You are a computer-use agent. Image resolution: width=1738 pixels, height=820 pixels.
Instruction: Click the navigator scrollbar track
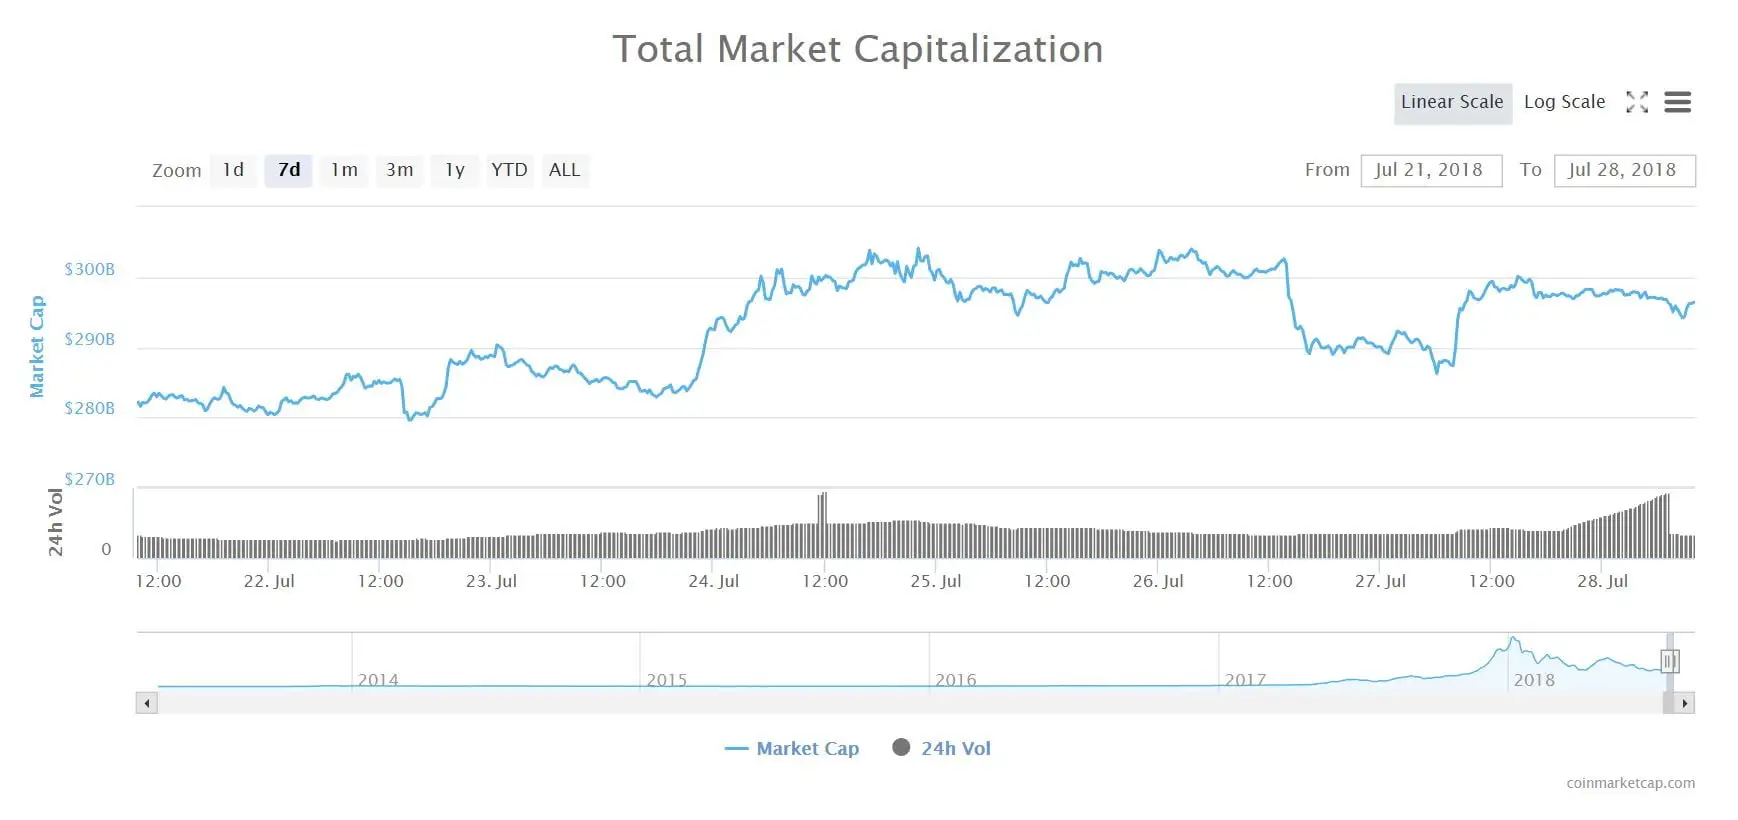900,703
